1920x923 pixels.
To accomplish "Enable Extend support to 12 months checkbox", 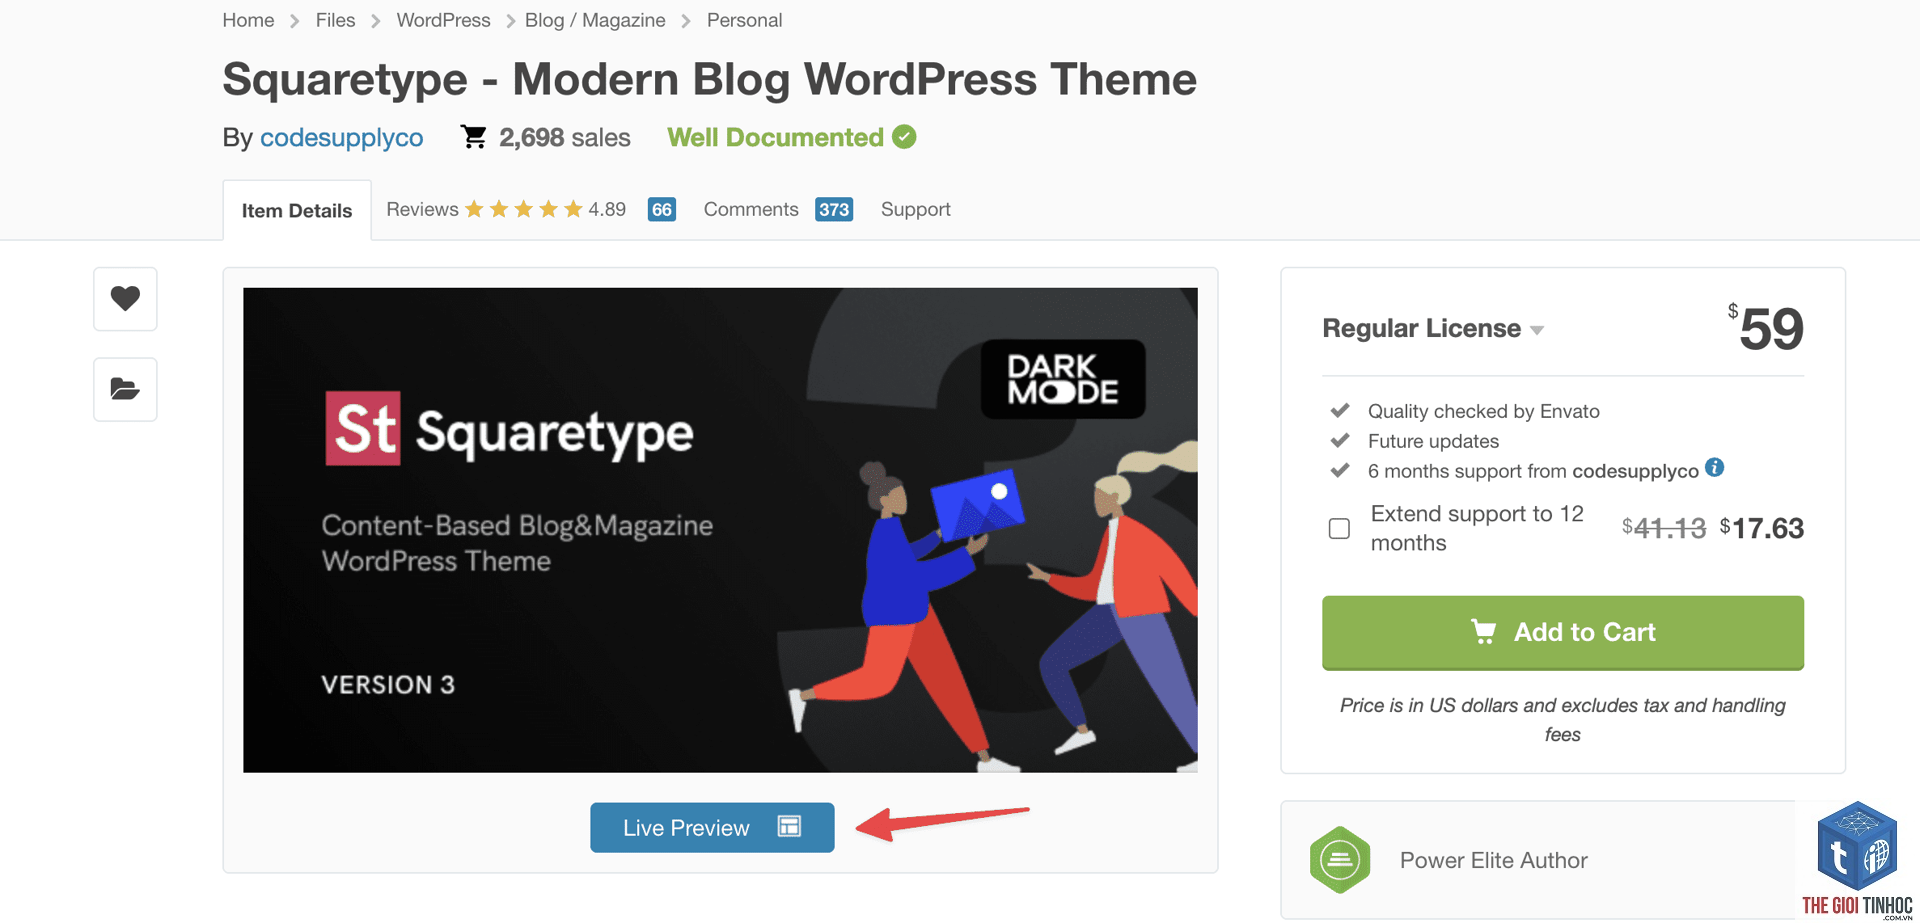I will coord(1339,528).
